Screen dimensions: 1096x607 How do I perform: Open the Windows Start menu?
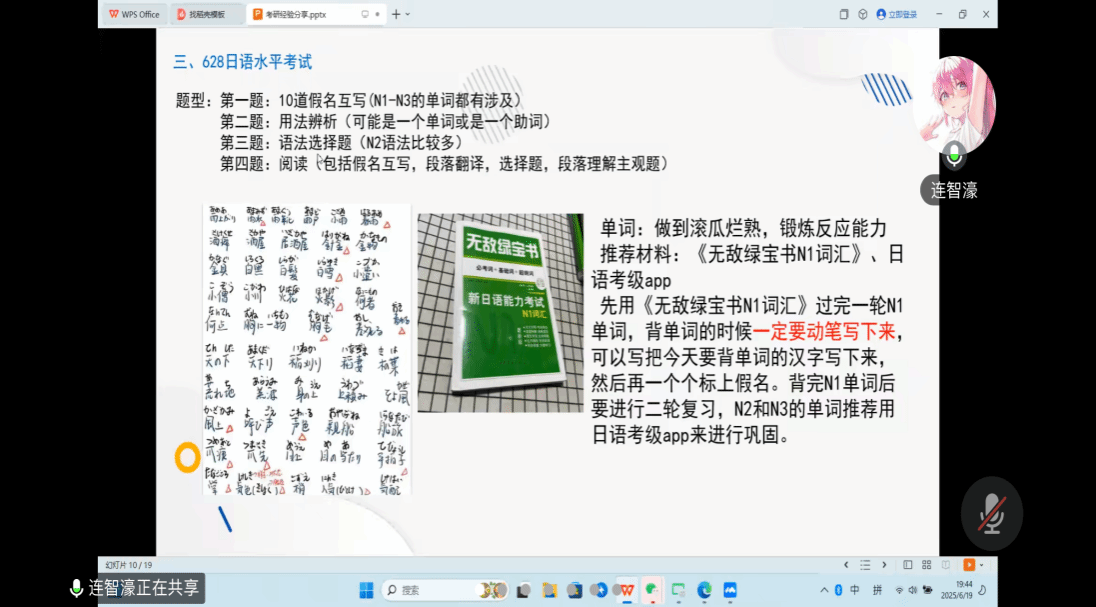point(366,590)
